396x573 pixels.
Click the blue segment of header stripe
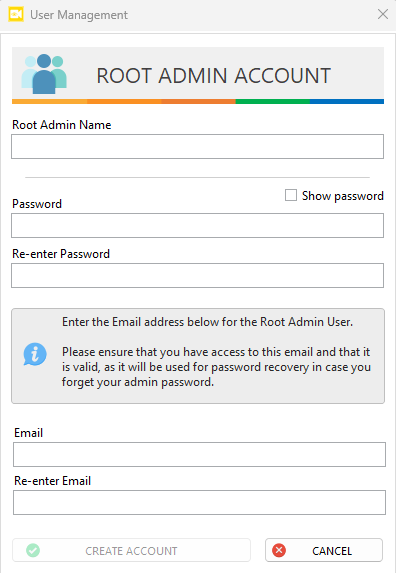click(x=347, y=102)
